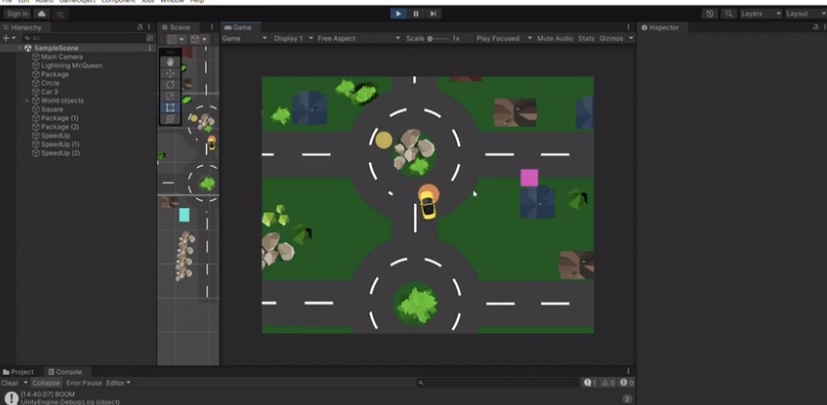Open the Layers dropdown
Viewport: 827px width, 405px height.
coord(761,14)
